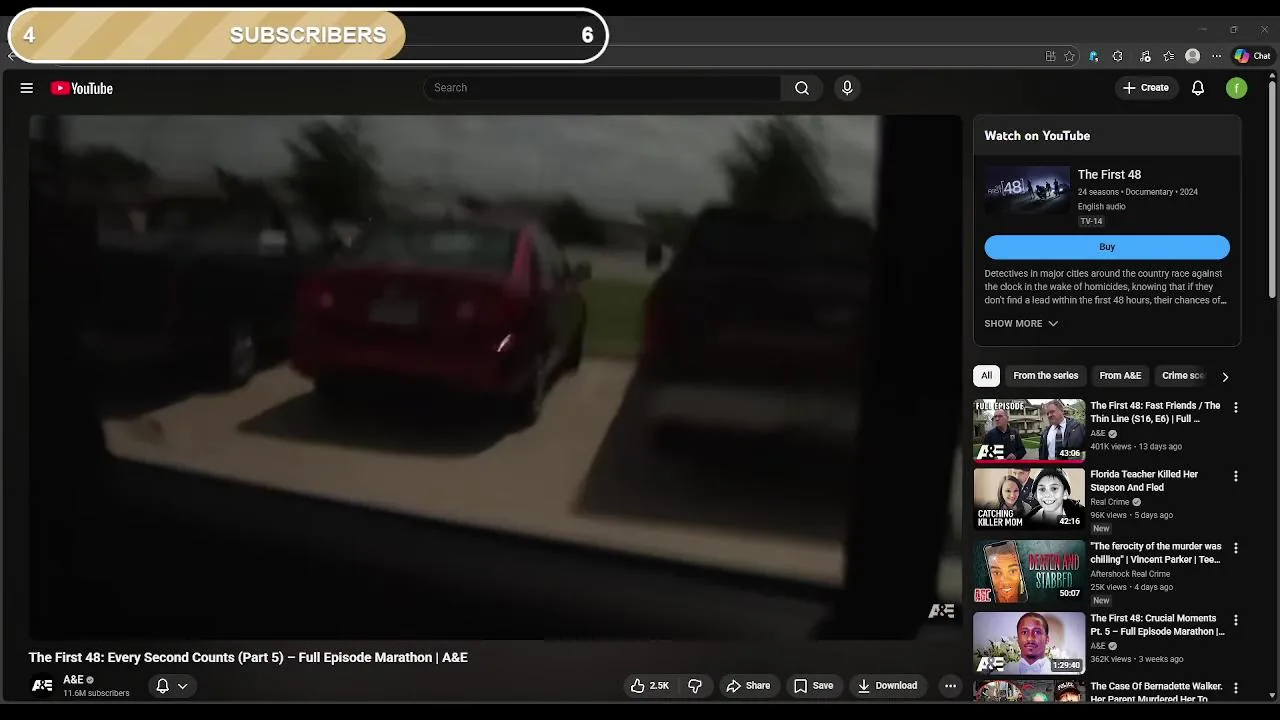Go to the YouTube home logo
The height and width of the screenshot is (720, 1280).
82,88
